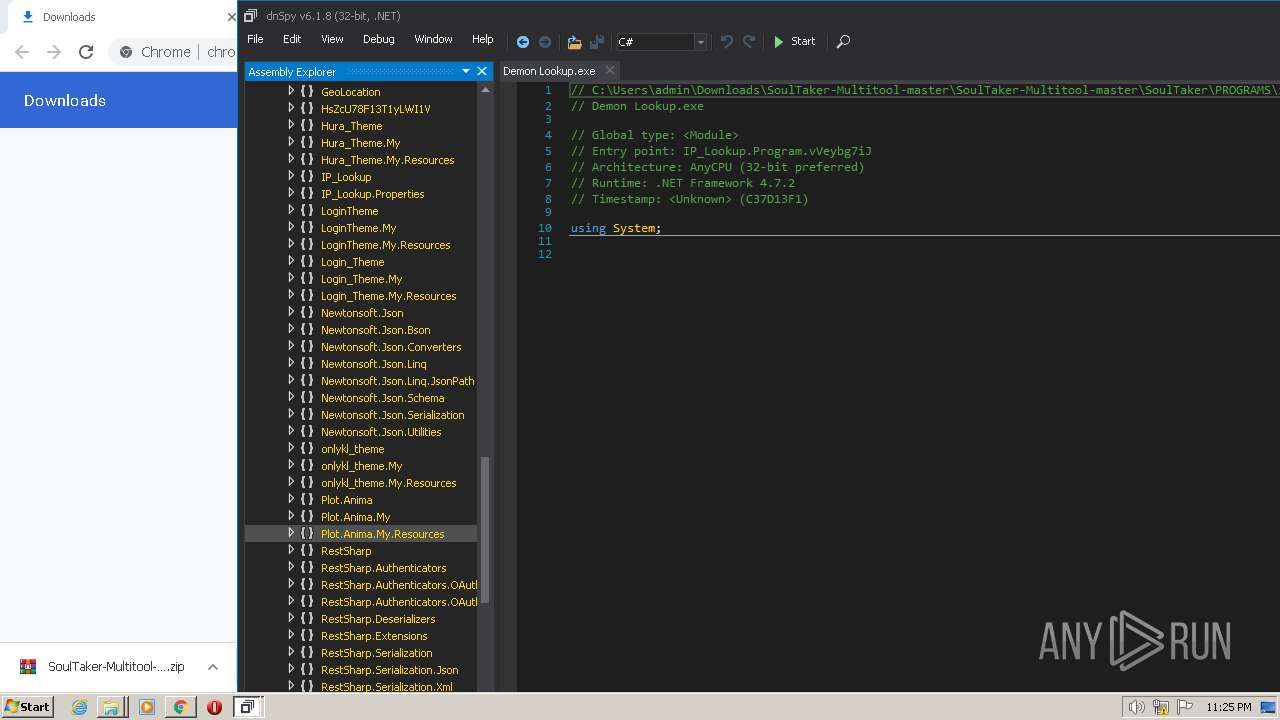This screenshot has width=1280, height=720.
Task: Undo with the toolbar arrow icon
Action: coord(727,42)
